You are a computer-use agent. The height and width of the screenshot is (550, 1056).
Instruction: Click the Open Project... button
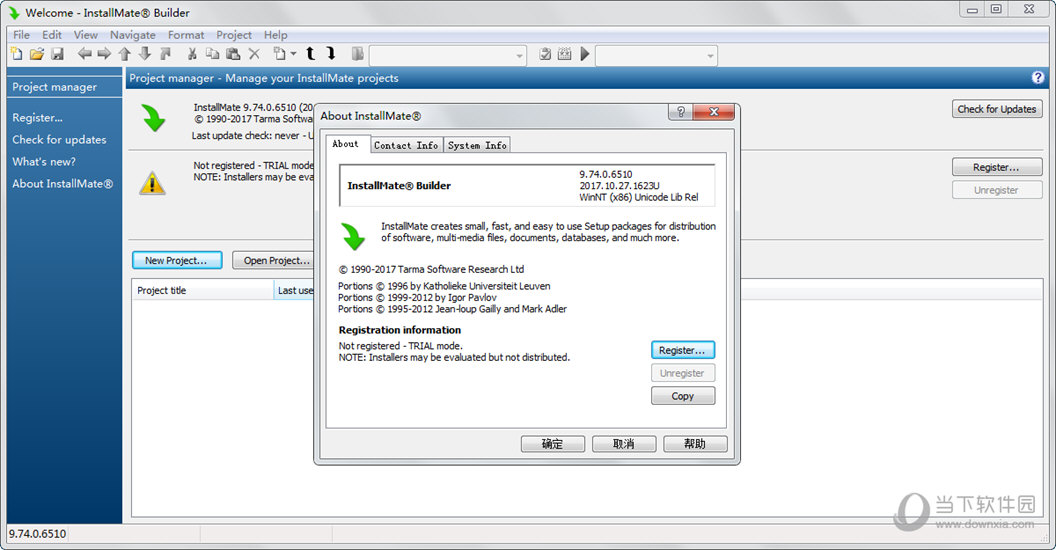pyautogui.click(x=276, y=260)
